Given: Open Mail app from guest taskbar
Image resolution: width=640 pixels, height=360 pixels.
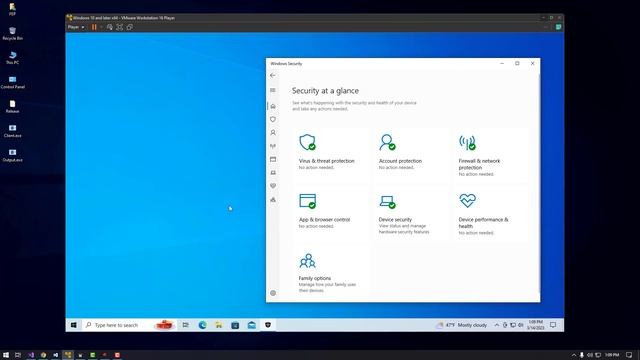Looking at the screenshot, I should coord(251,325).
